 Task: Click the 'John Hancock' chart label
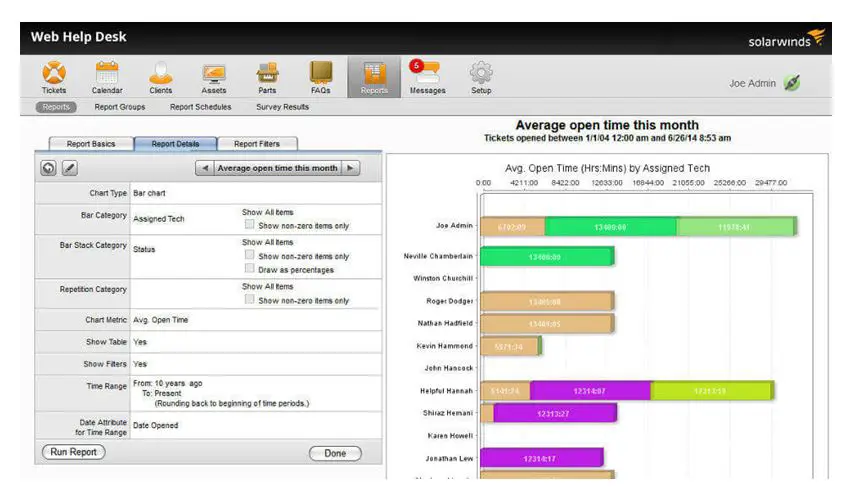(448, 368)
